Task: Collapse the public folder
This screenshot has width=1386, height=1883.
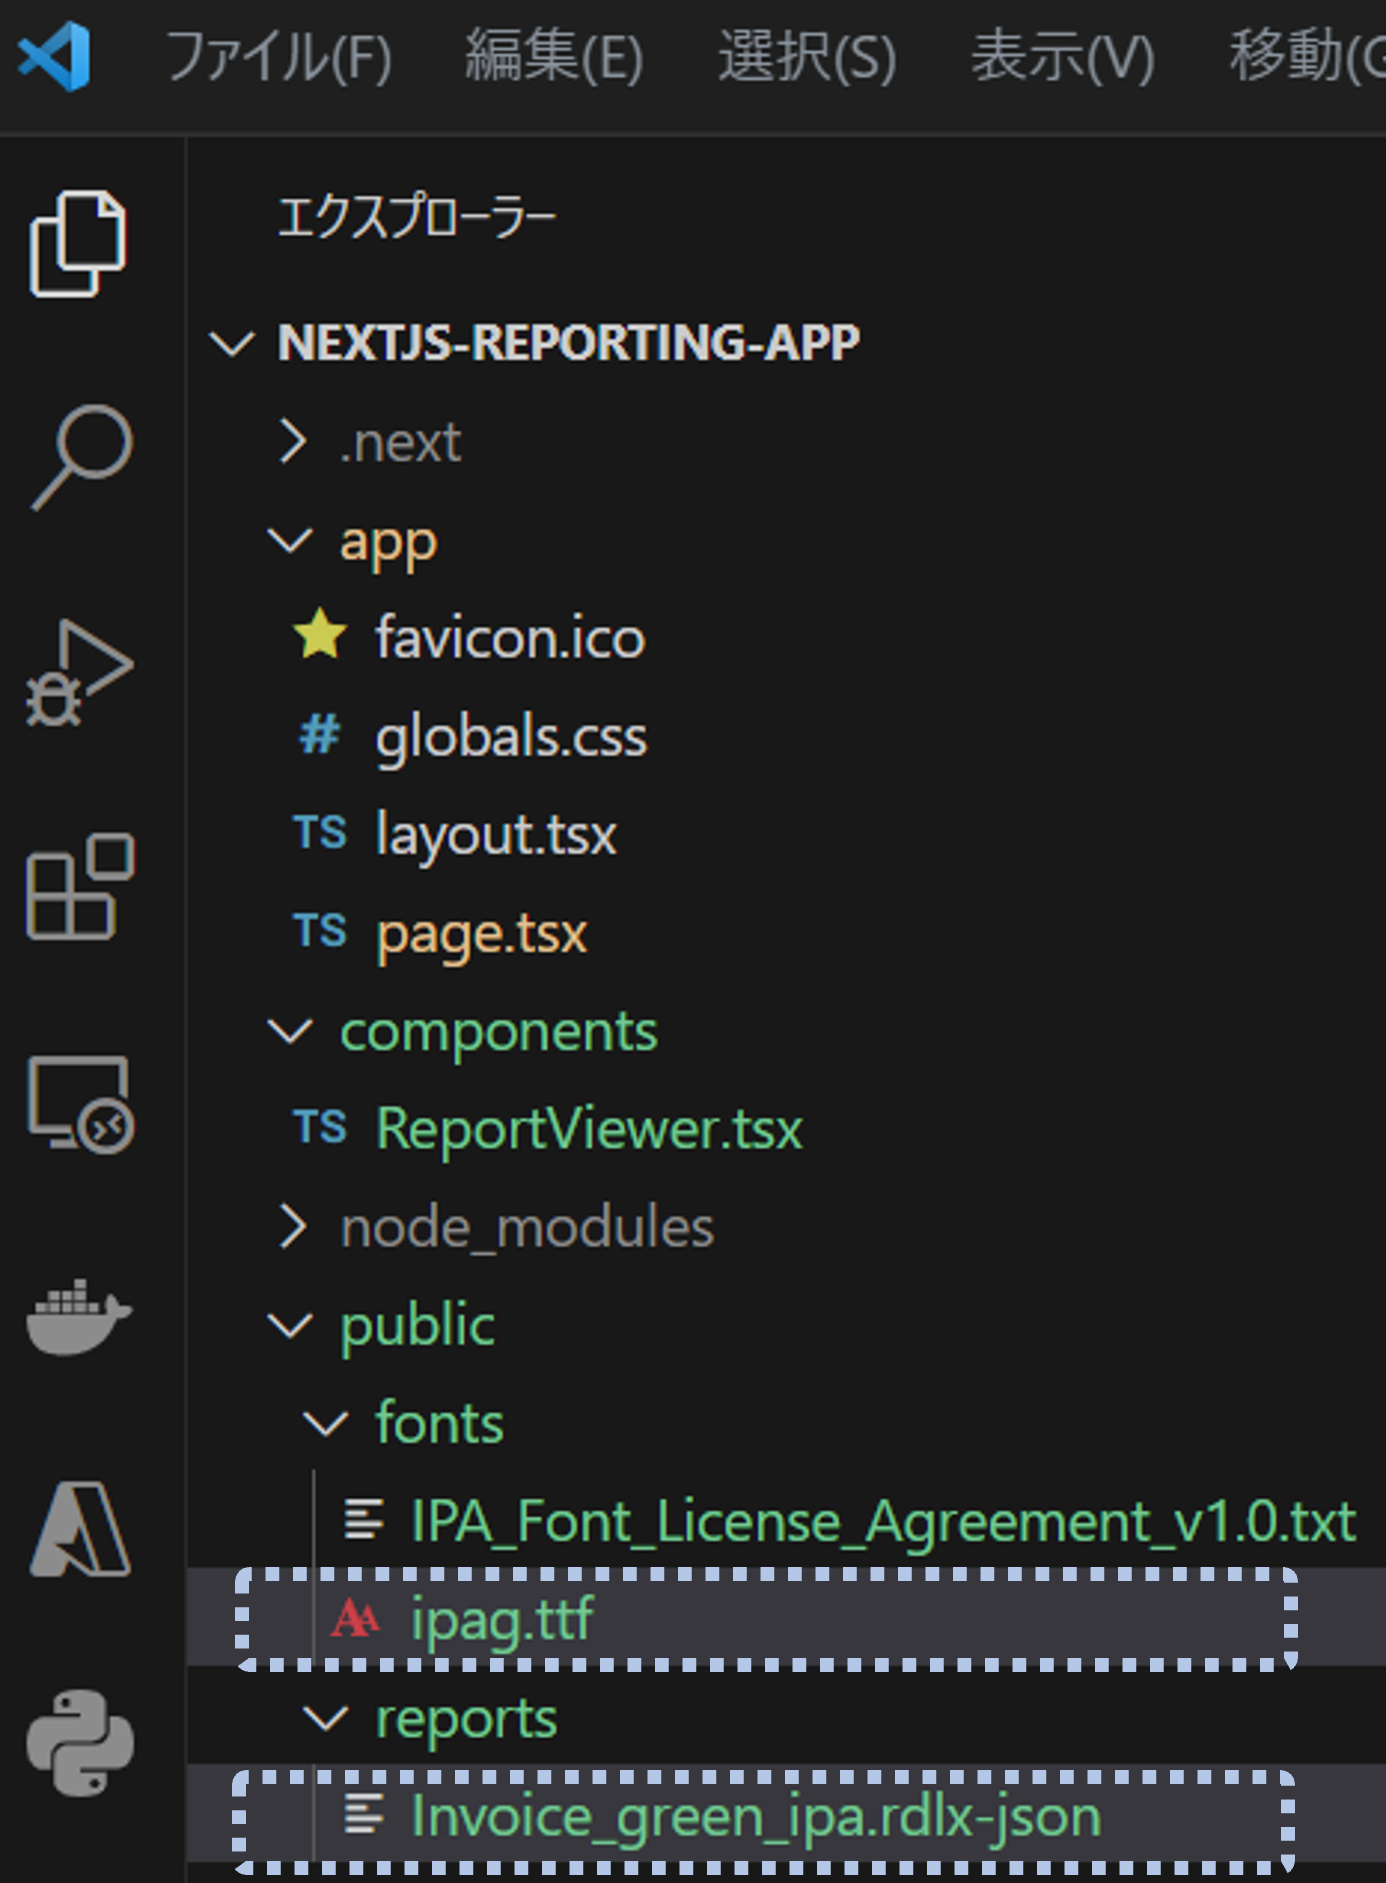Action: (291, 1326)
